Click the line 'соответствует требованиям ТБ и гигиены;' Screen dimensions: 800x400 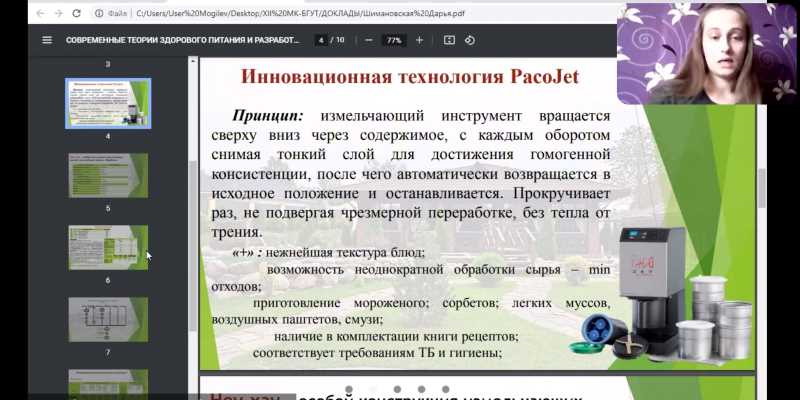click(x=378, y=353)
